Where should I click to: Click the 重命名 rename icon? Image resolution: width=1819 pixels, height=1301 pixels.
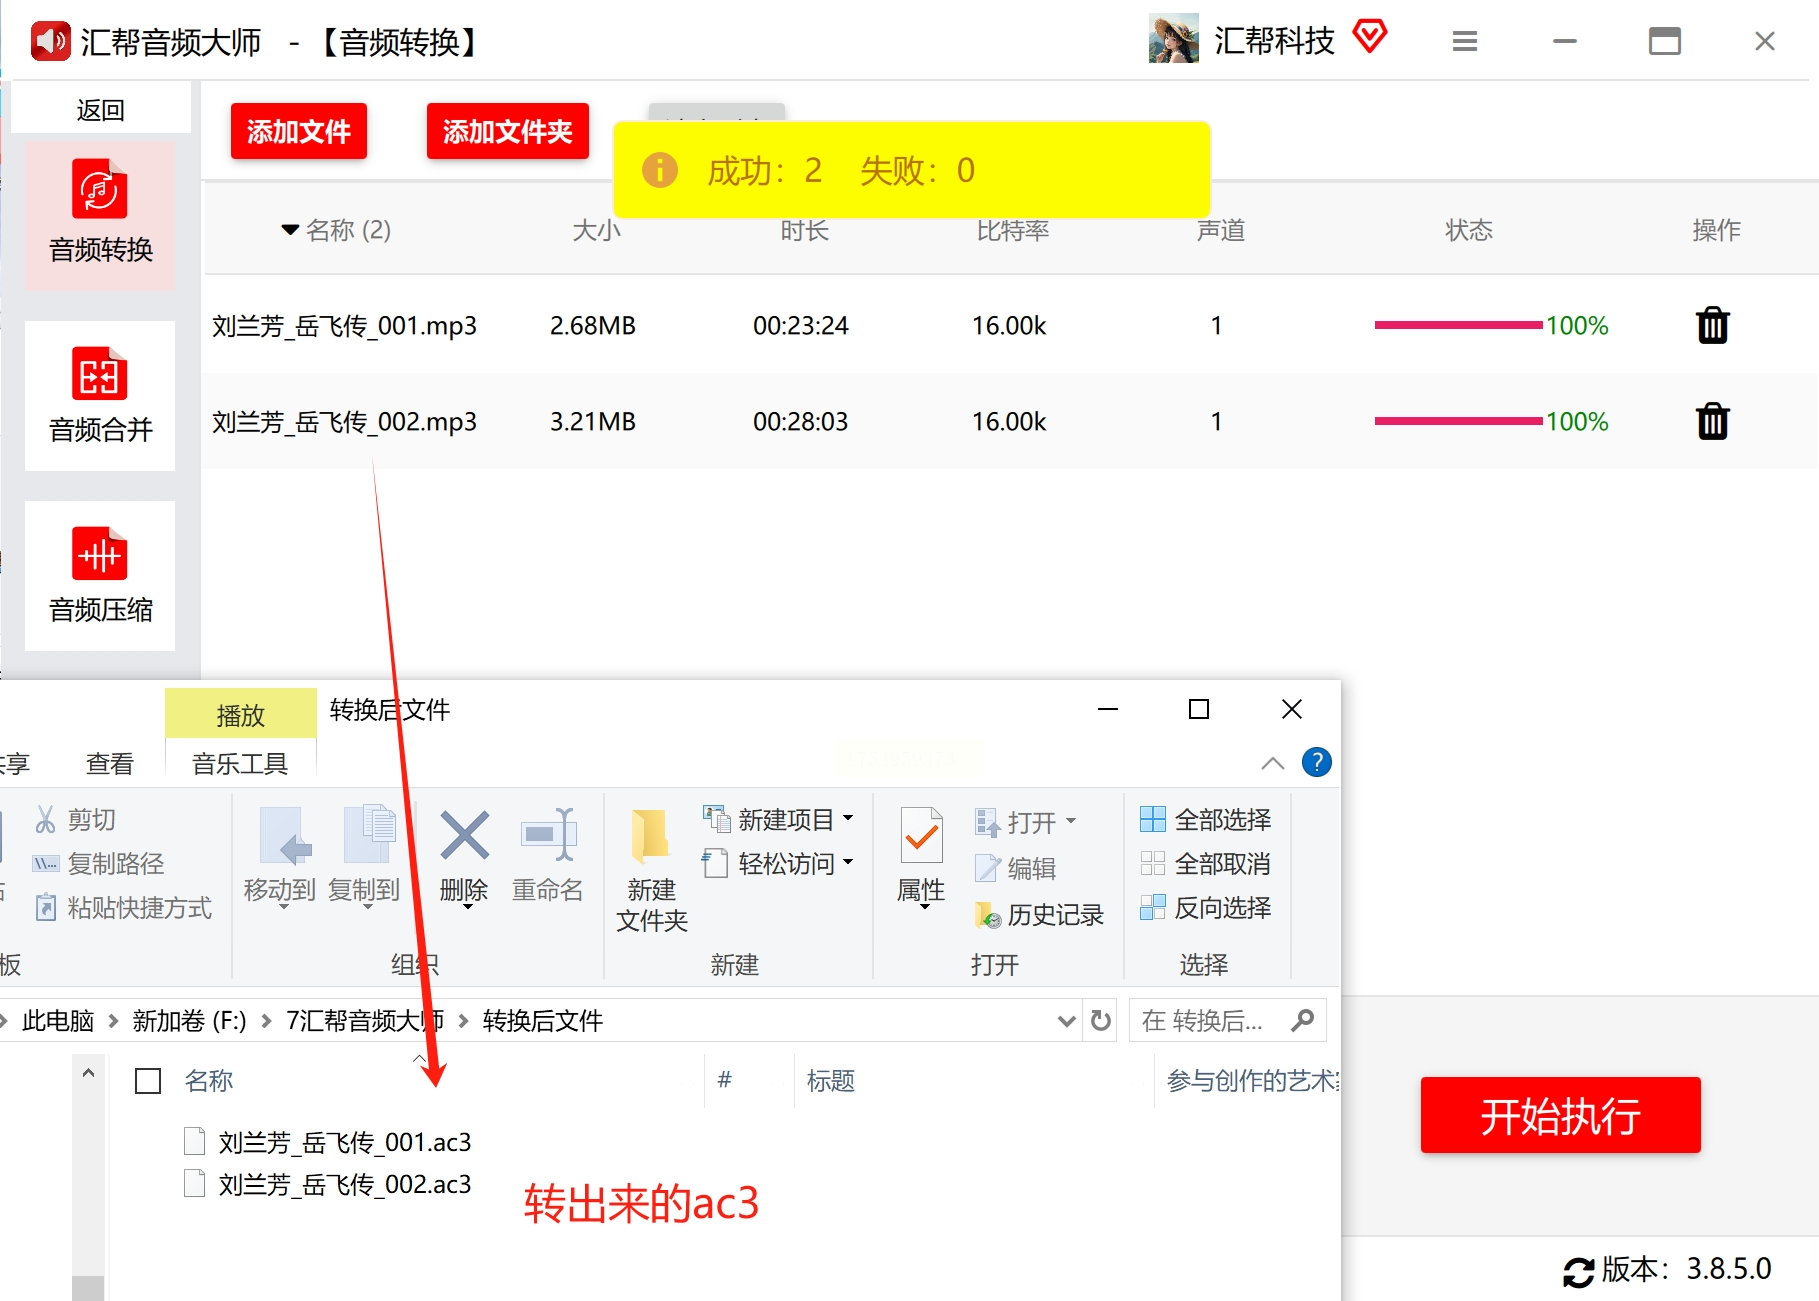tap(548, 835)
